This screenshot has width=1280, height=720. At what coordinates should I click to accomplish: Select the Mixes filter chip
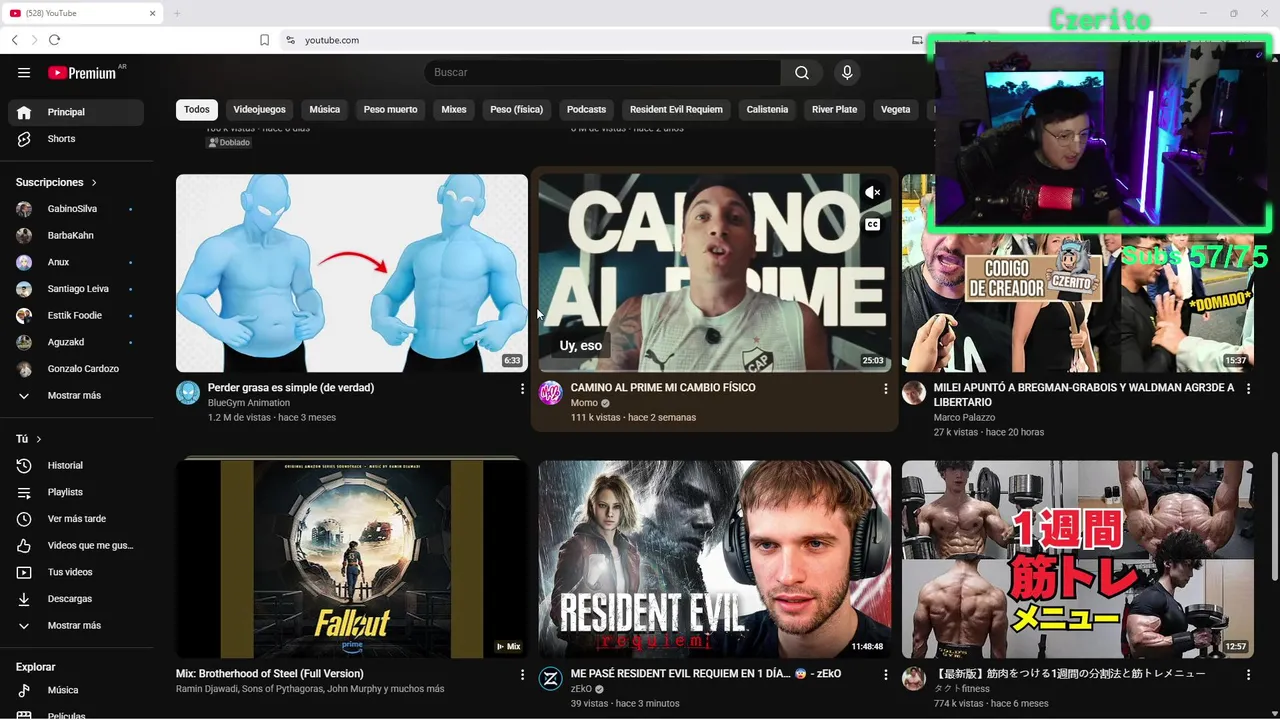tap(454, 109)
